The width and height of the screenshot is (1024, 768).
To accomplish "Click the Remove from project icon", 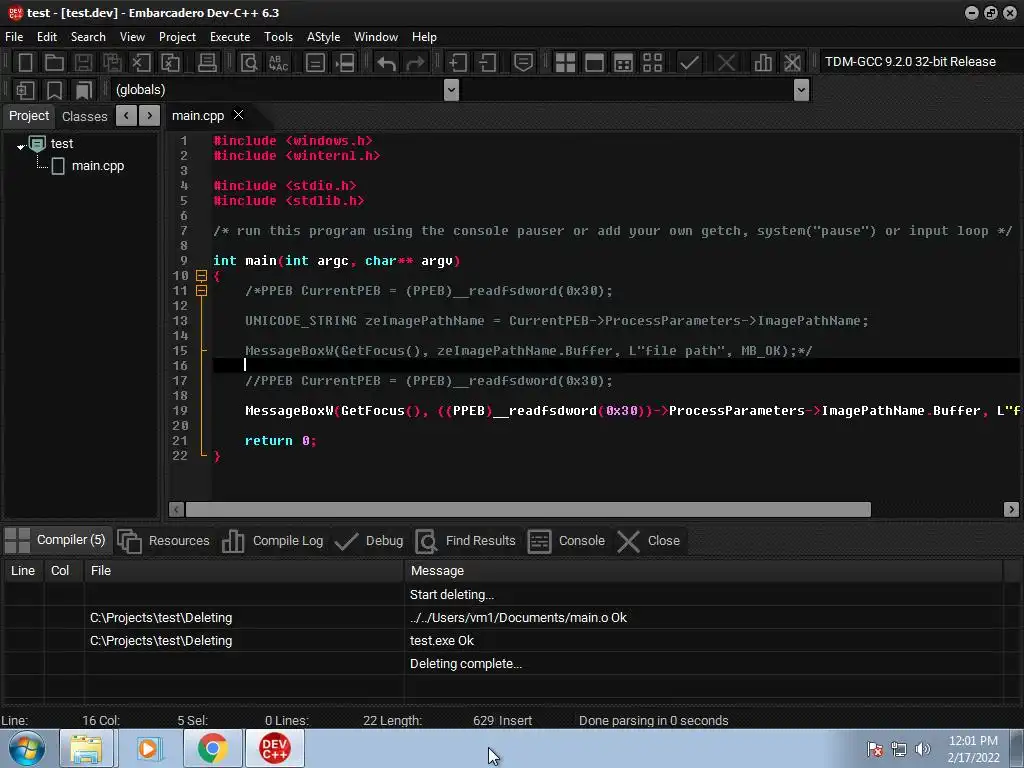I will [x=487, y=63].
